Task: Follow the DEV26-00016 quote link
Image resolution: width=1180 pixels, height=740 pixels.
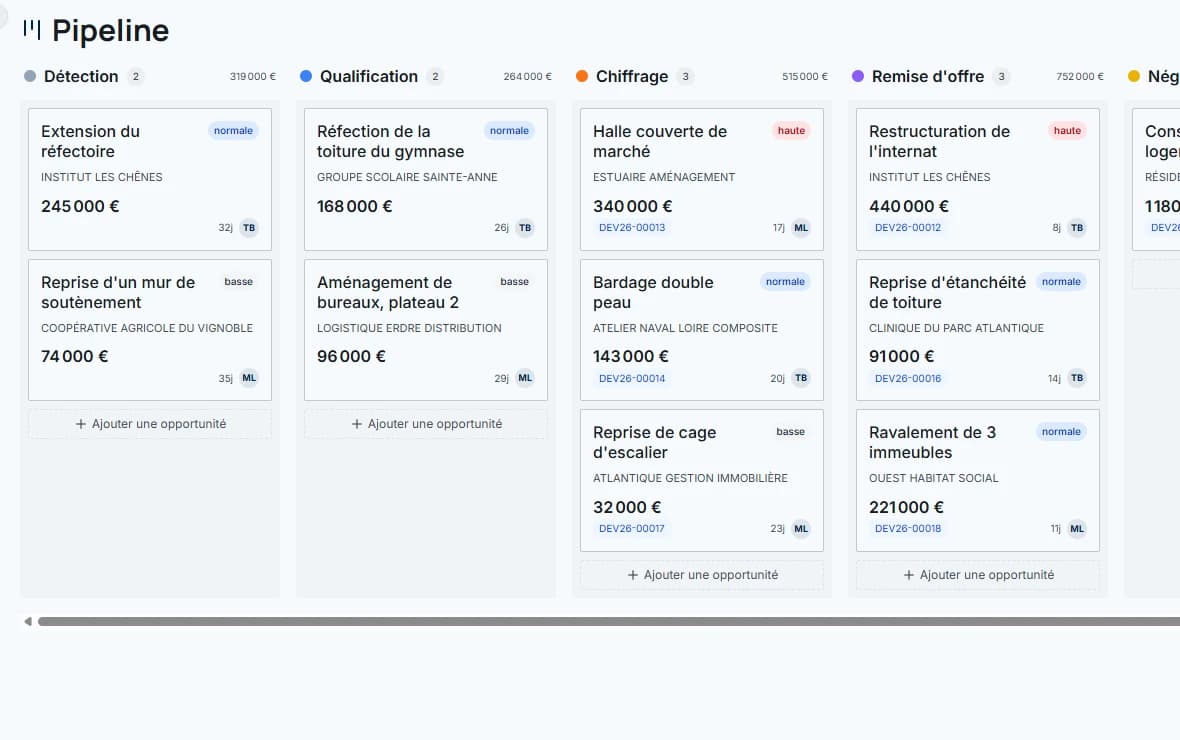Action: [x=908, y=379]
